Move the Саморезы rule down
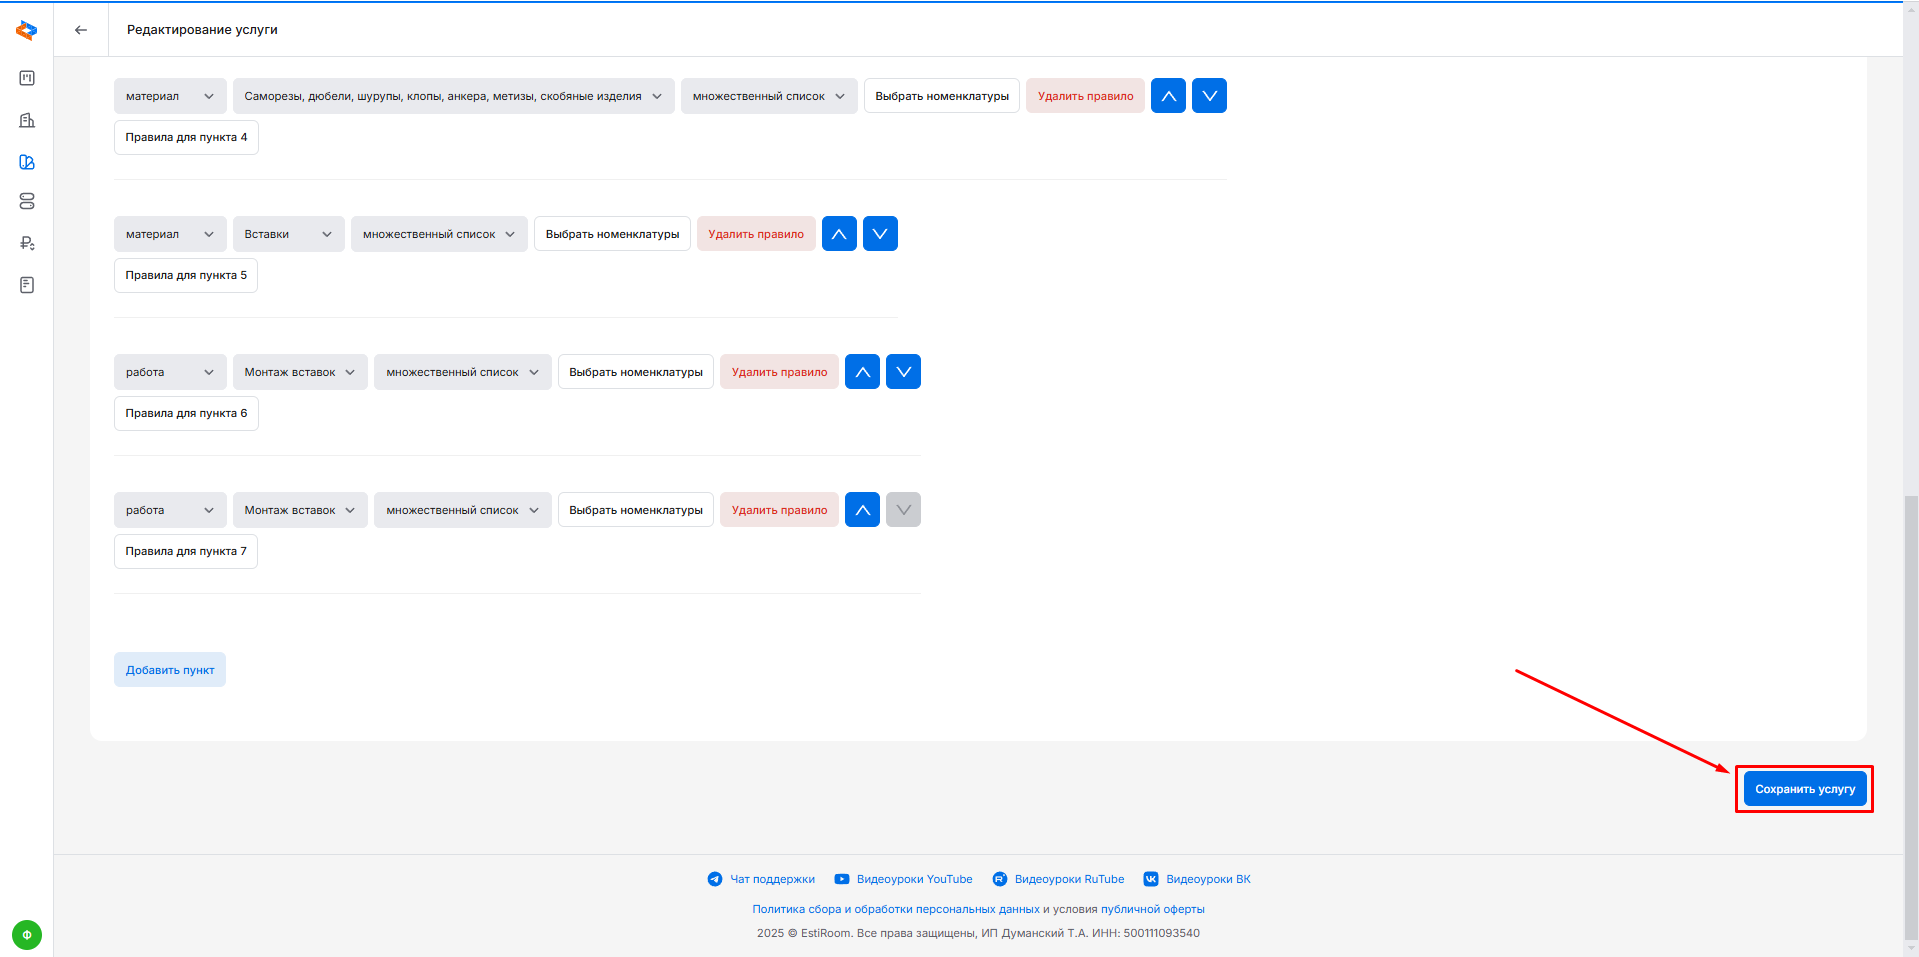 coord(1209,96)
